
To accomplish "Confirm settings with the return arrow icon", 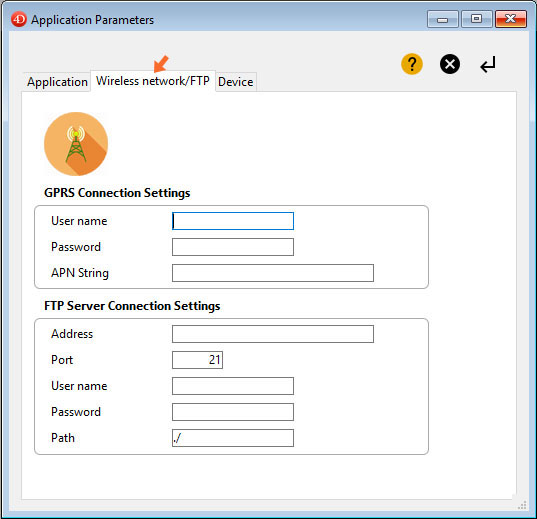I will click(488, 64).
